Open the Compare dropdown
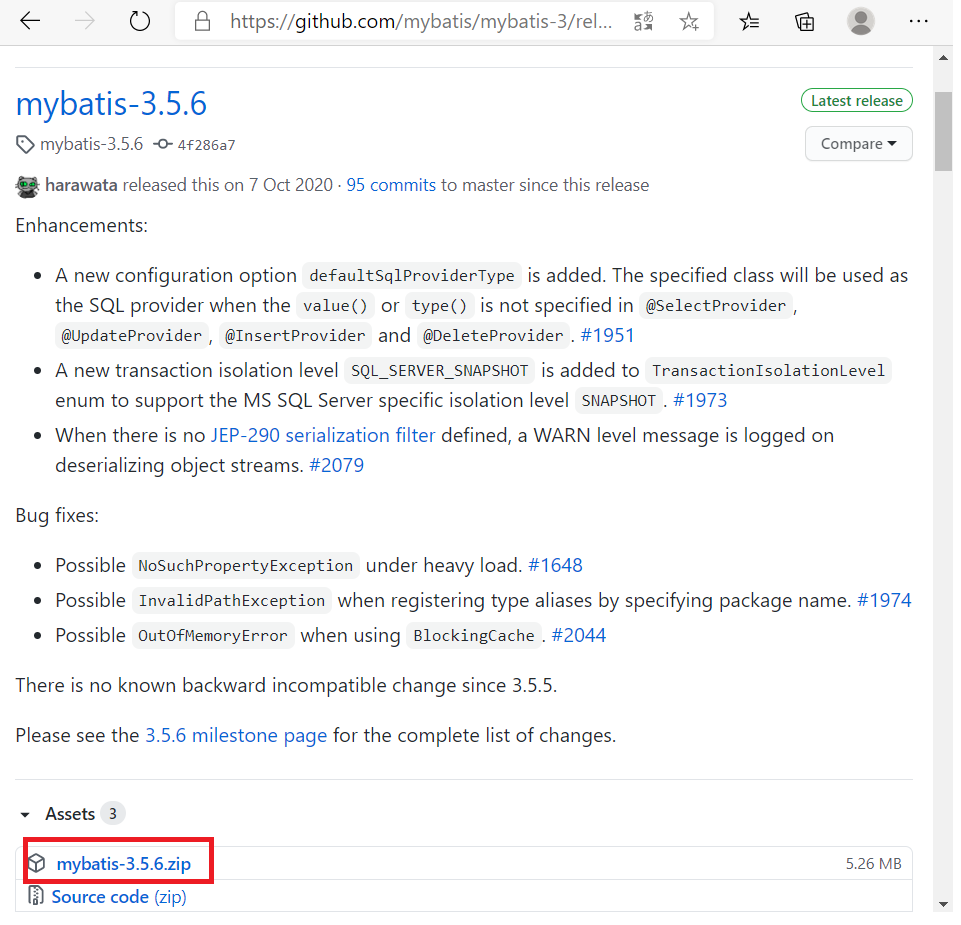The width and height of the screenshot is (961, 925). (858, 144)
